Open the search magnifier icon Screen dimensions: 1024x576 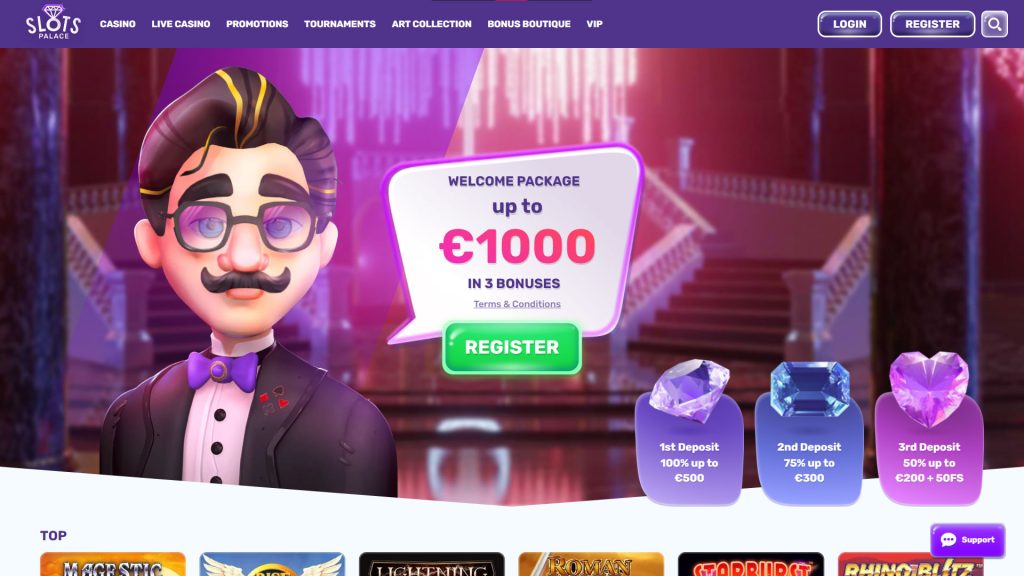click(994, 24)
